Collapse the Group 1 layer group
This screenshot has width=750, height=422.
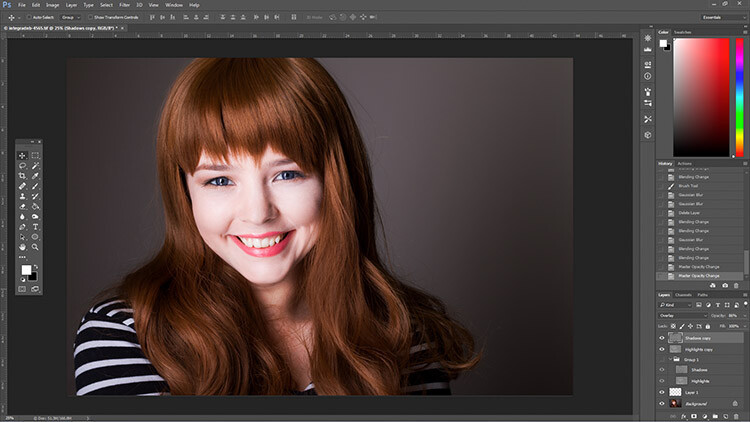tap(671, 359)
